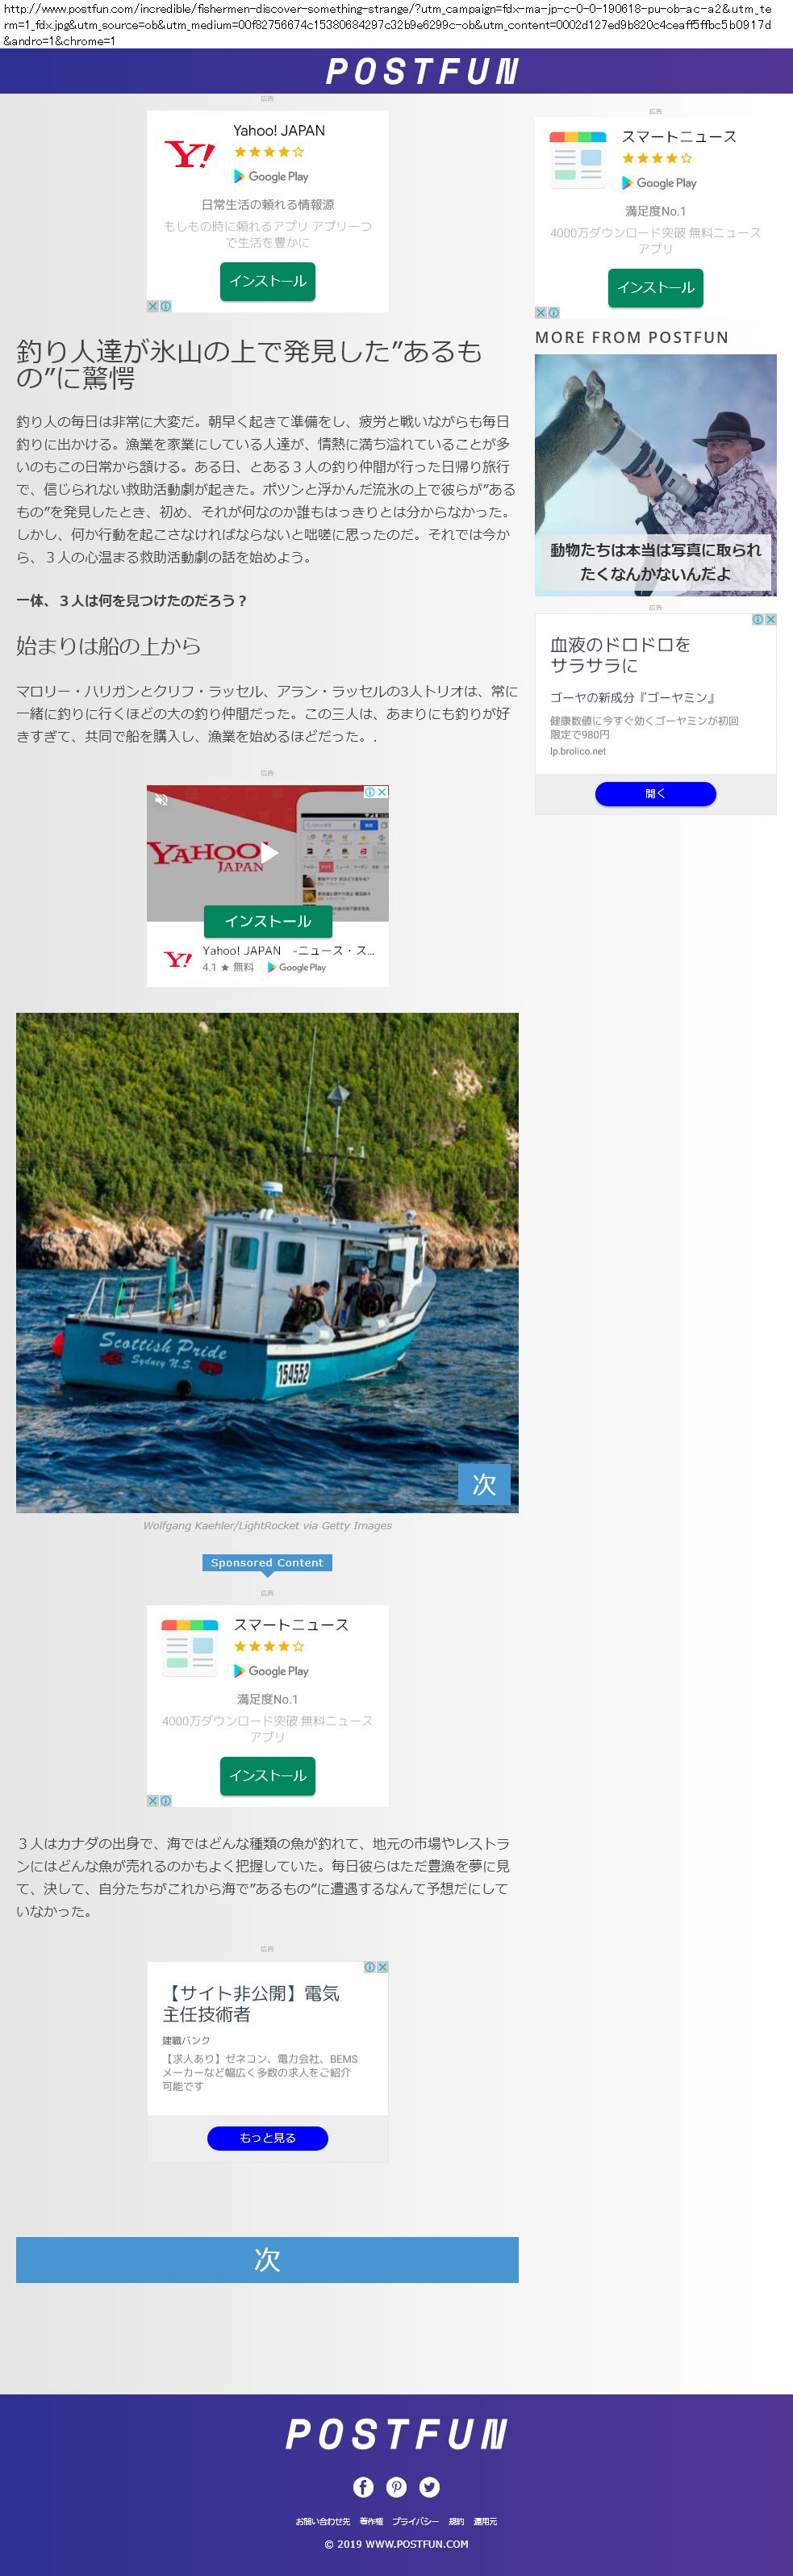Click the blue 開く button

[x=656, y=793]
